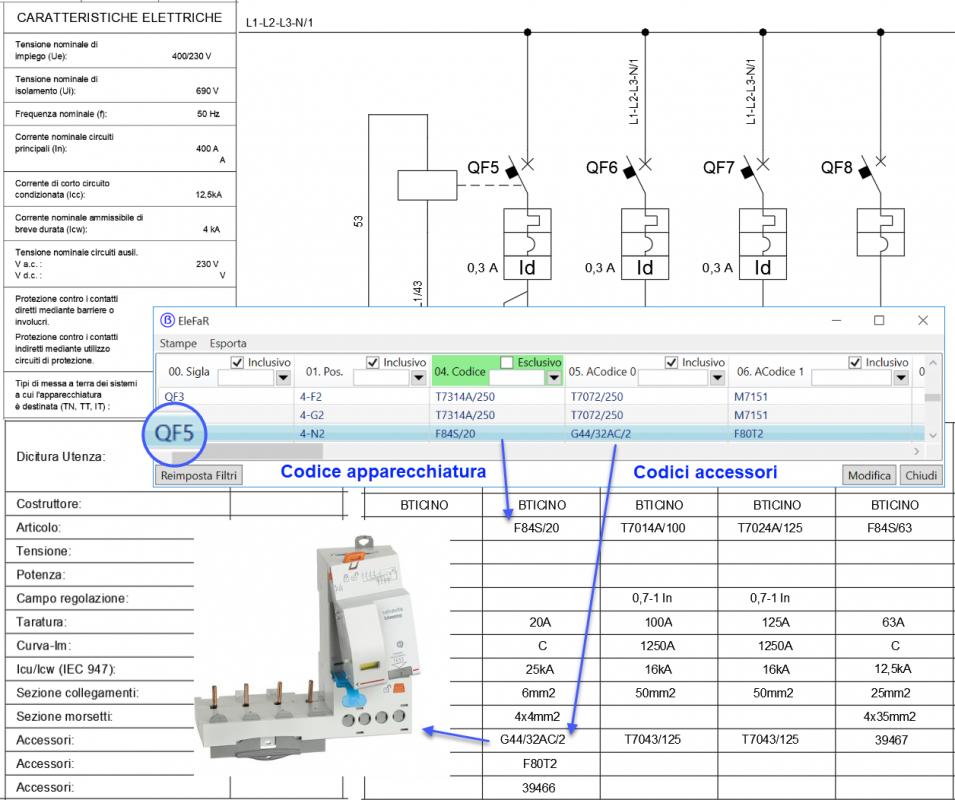Screen dimensions: 955x800
Task: Open the 00. Sigla filter dropdown arrow
Action: [x=283, y=378]
